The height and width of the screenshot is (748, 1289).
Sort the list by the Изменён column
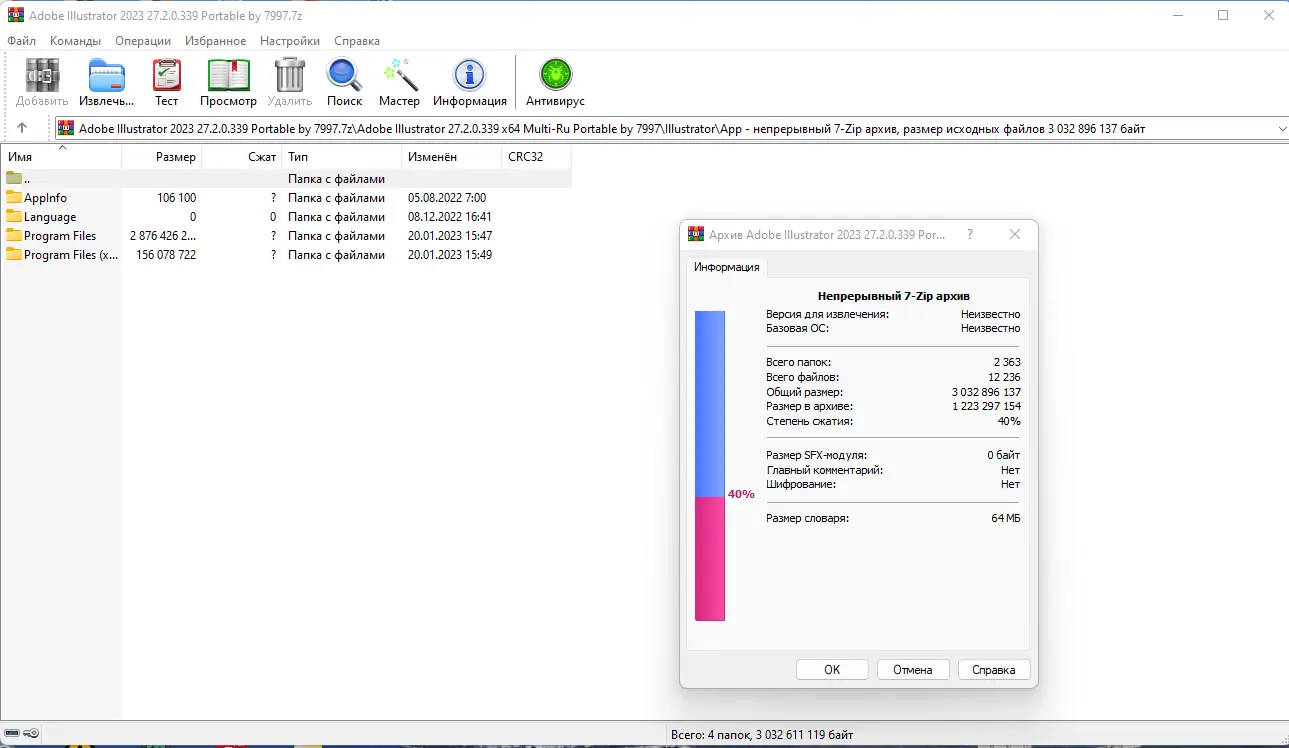(451, 157)
